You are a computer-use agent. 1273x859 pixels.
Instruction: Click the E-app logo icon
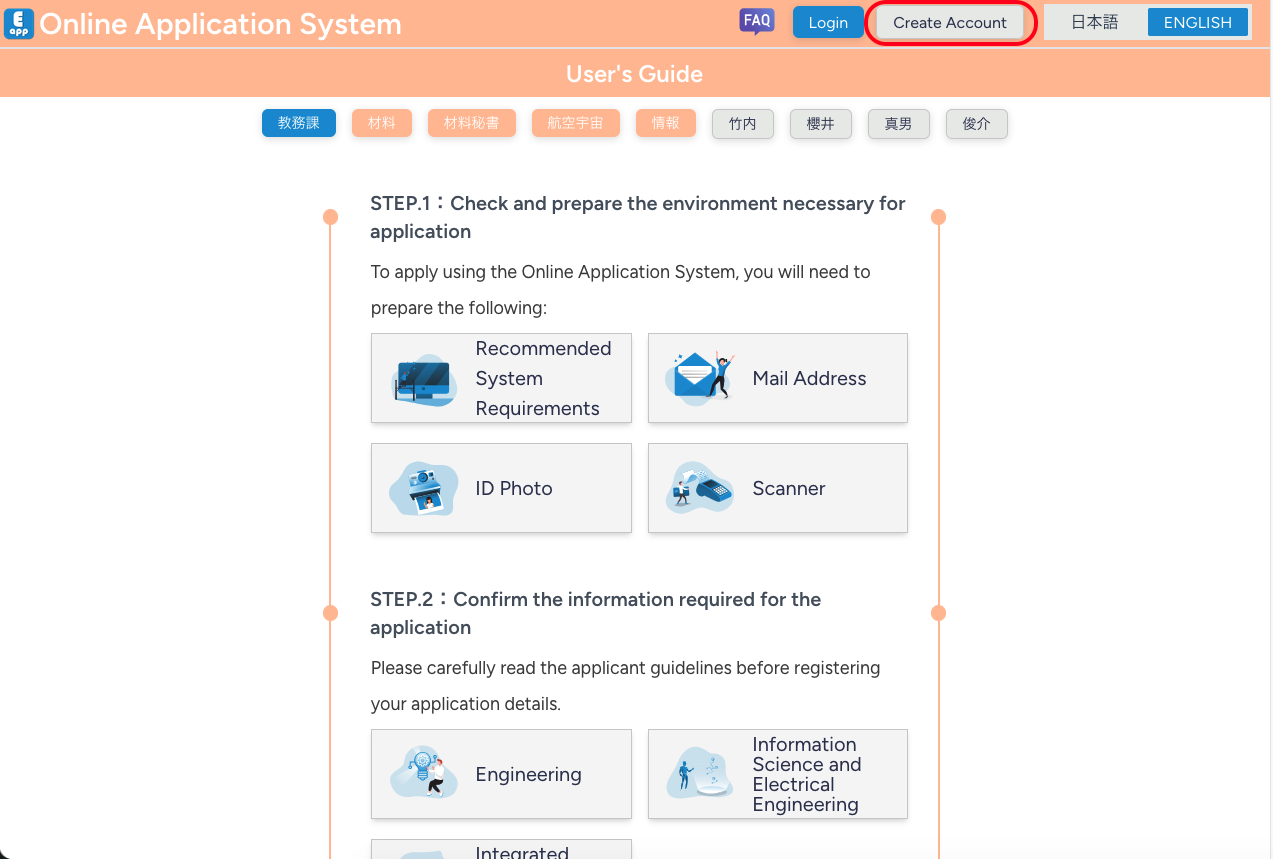[19, 23]
